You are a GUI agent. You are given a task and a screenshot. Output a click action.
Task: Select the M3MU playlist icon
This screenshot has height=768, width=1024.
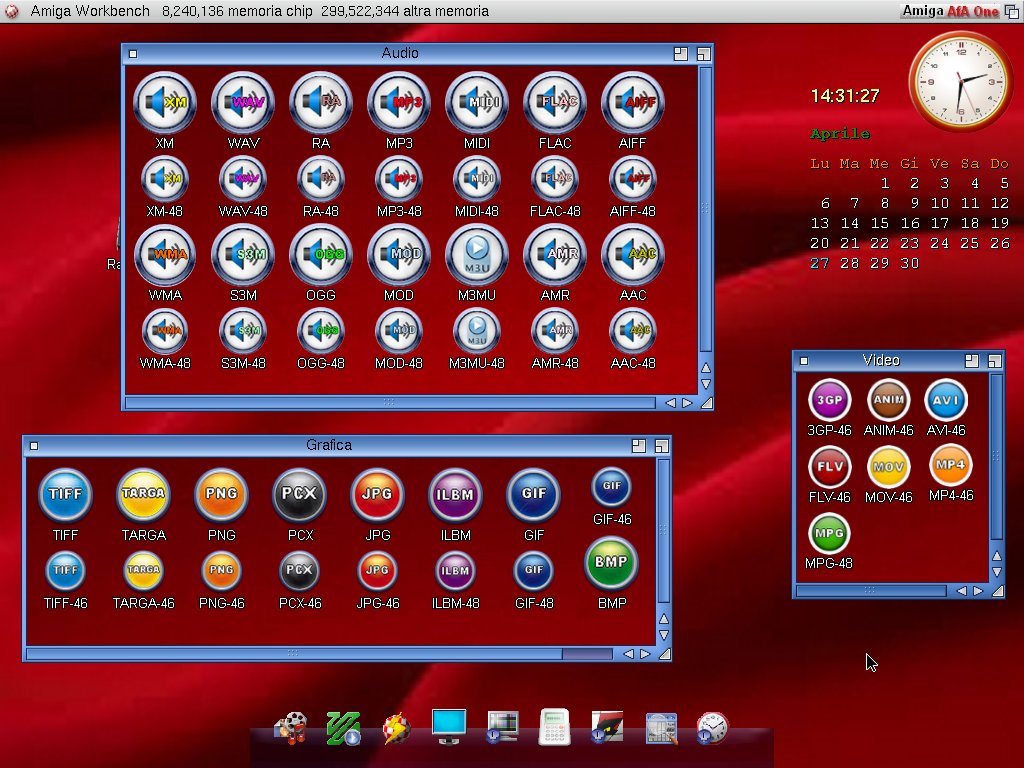[x=476, y=255]
